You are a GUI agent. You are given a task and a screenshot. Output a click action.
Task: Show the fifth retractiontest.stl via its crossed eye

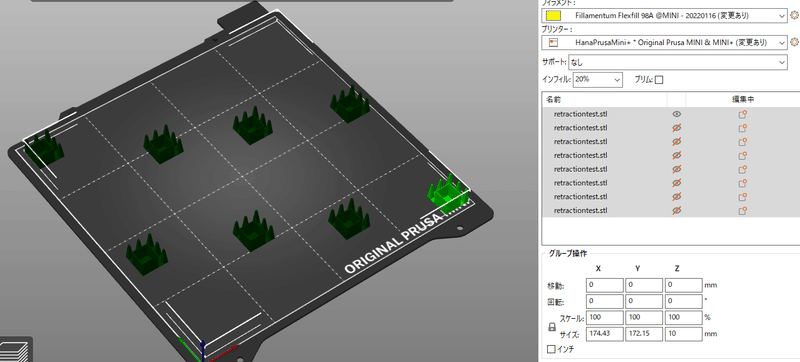(677, 169)
